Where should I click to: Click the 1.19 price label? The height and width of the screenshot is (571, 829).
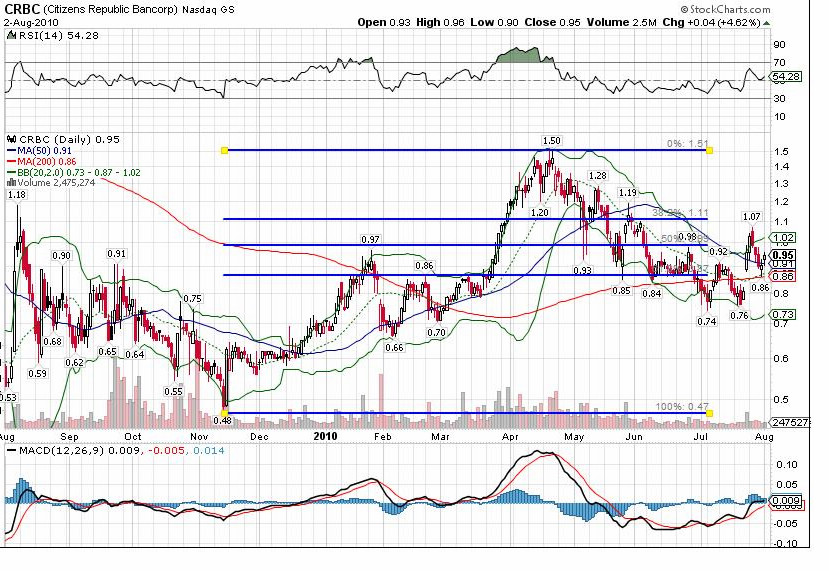[628, 192]
